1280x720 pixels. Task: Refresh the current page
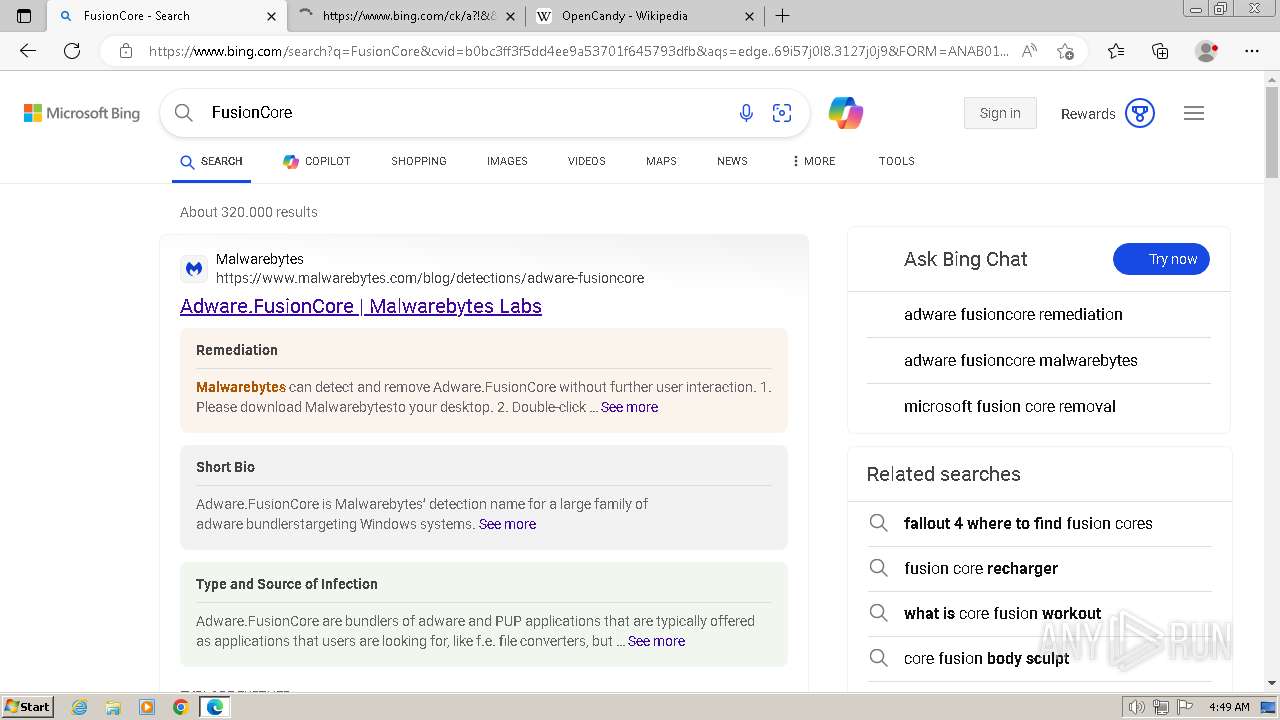(x=72, y=51)
